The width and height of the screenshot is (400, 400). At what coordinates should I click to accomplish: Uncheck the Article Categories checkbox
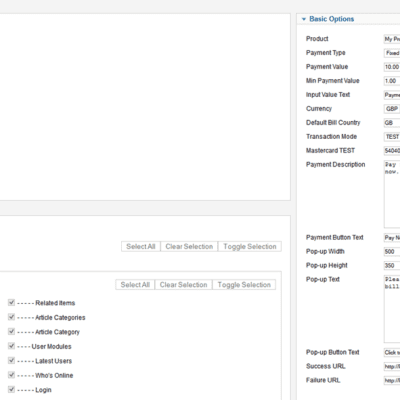point(11,317)
